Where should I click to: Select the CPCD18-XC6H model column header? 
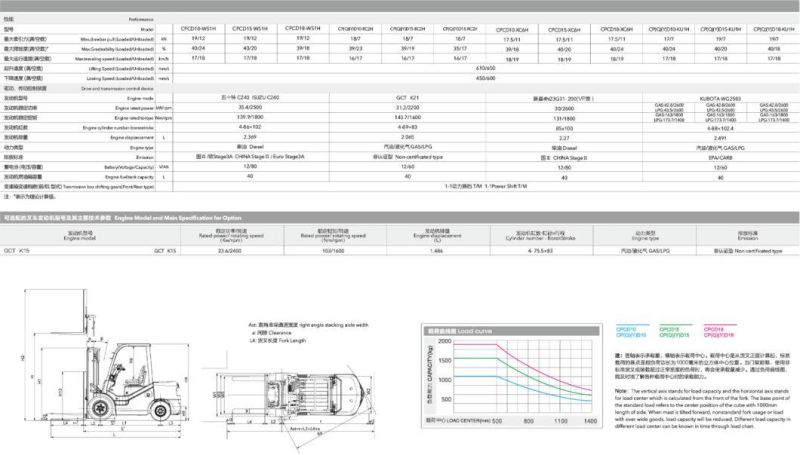click(616, 30)
